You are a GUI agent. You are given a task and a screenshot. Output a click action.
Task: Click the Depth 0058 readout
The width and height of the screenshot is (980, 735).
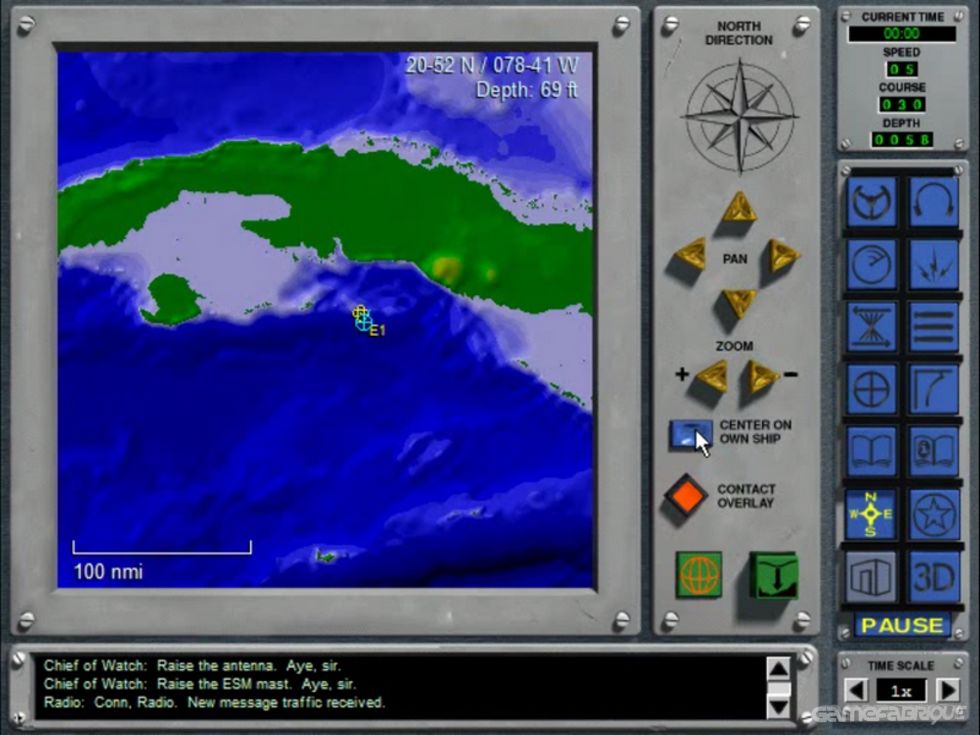902,140
